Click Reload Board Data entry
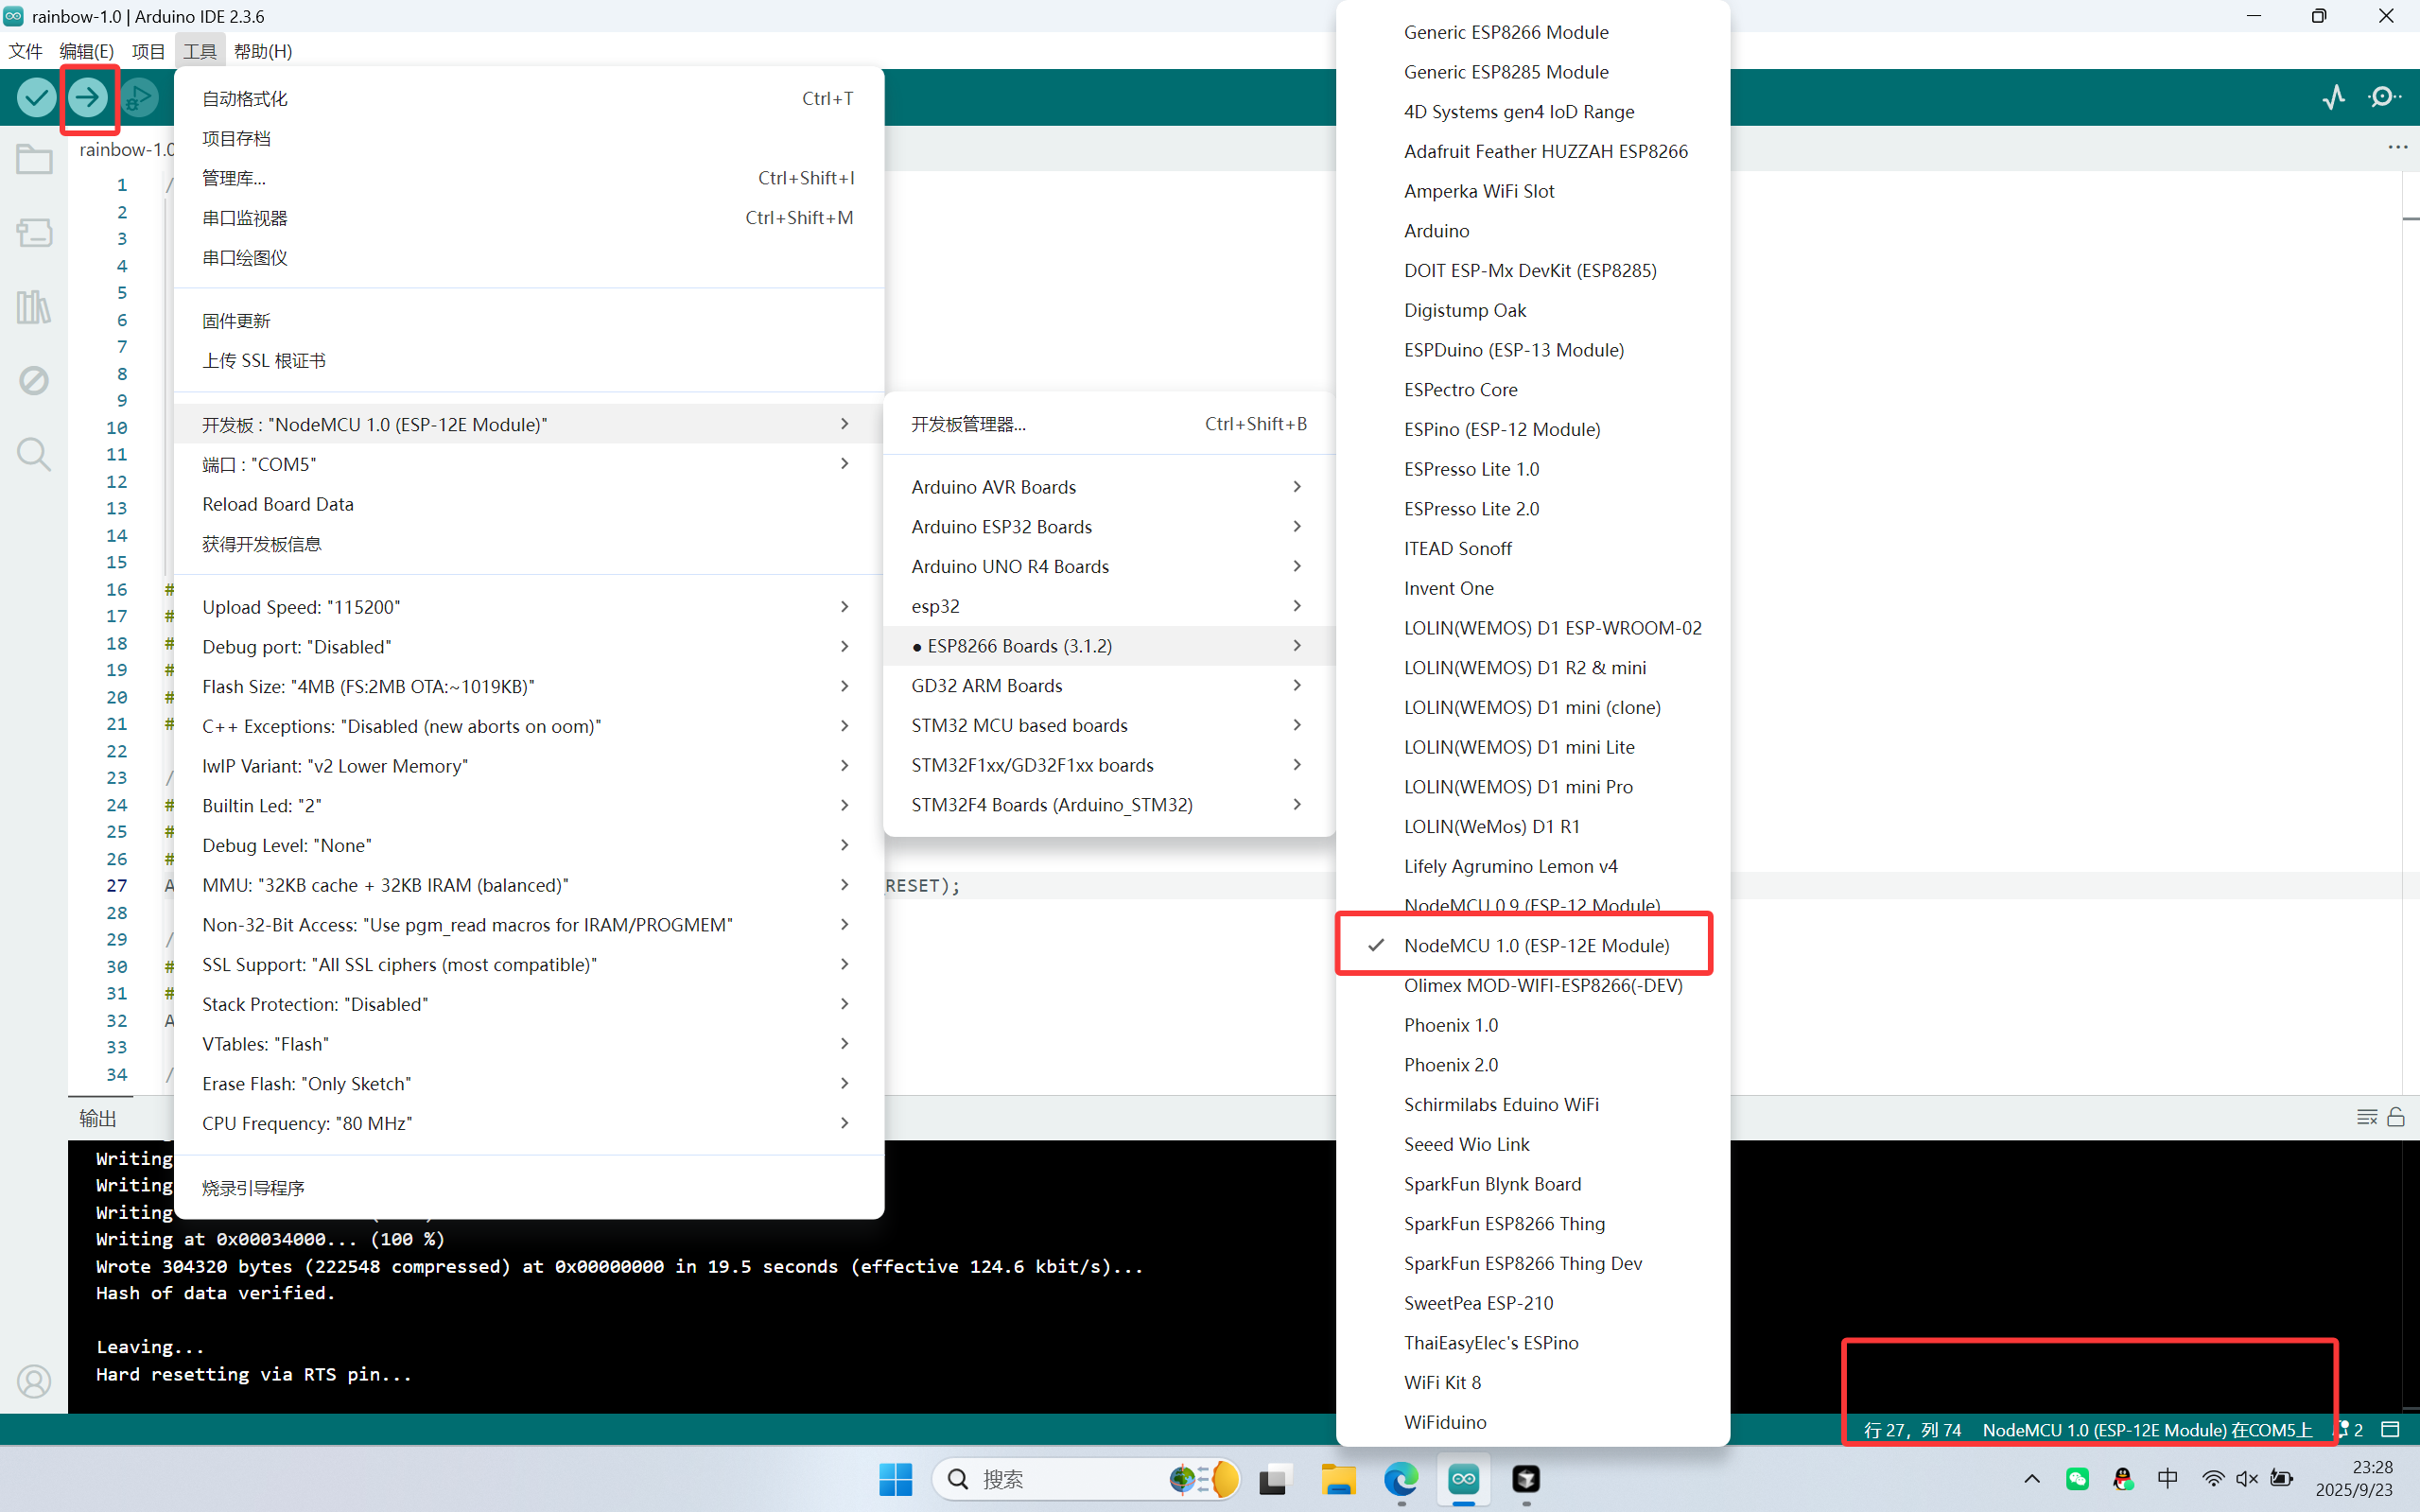The width and height of the screenshot is (2420, 1512). pyautogui.click(x=529, y=504)
